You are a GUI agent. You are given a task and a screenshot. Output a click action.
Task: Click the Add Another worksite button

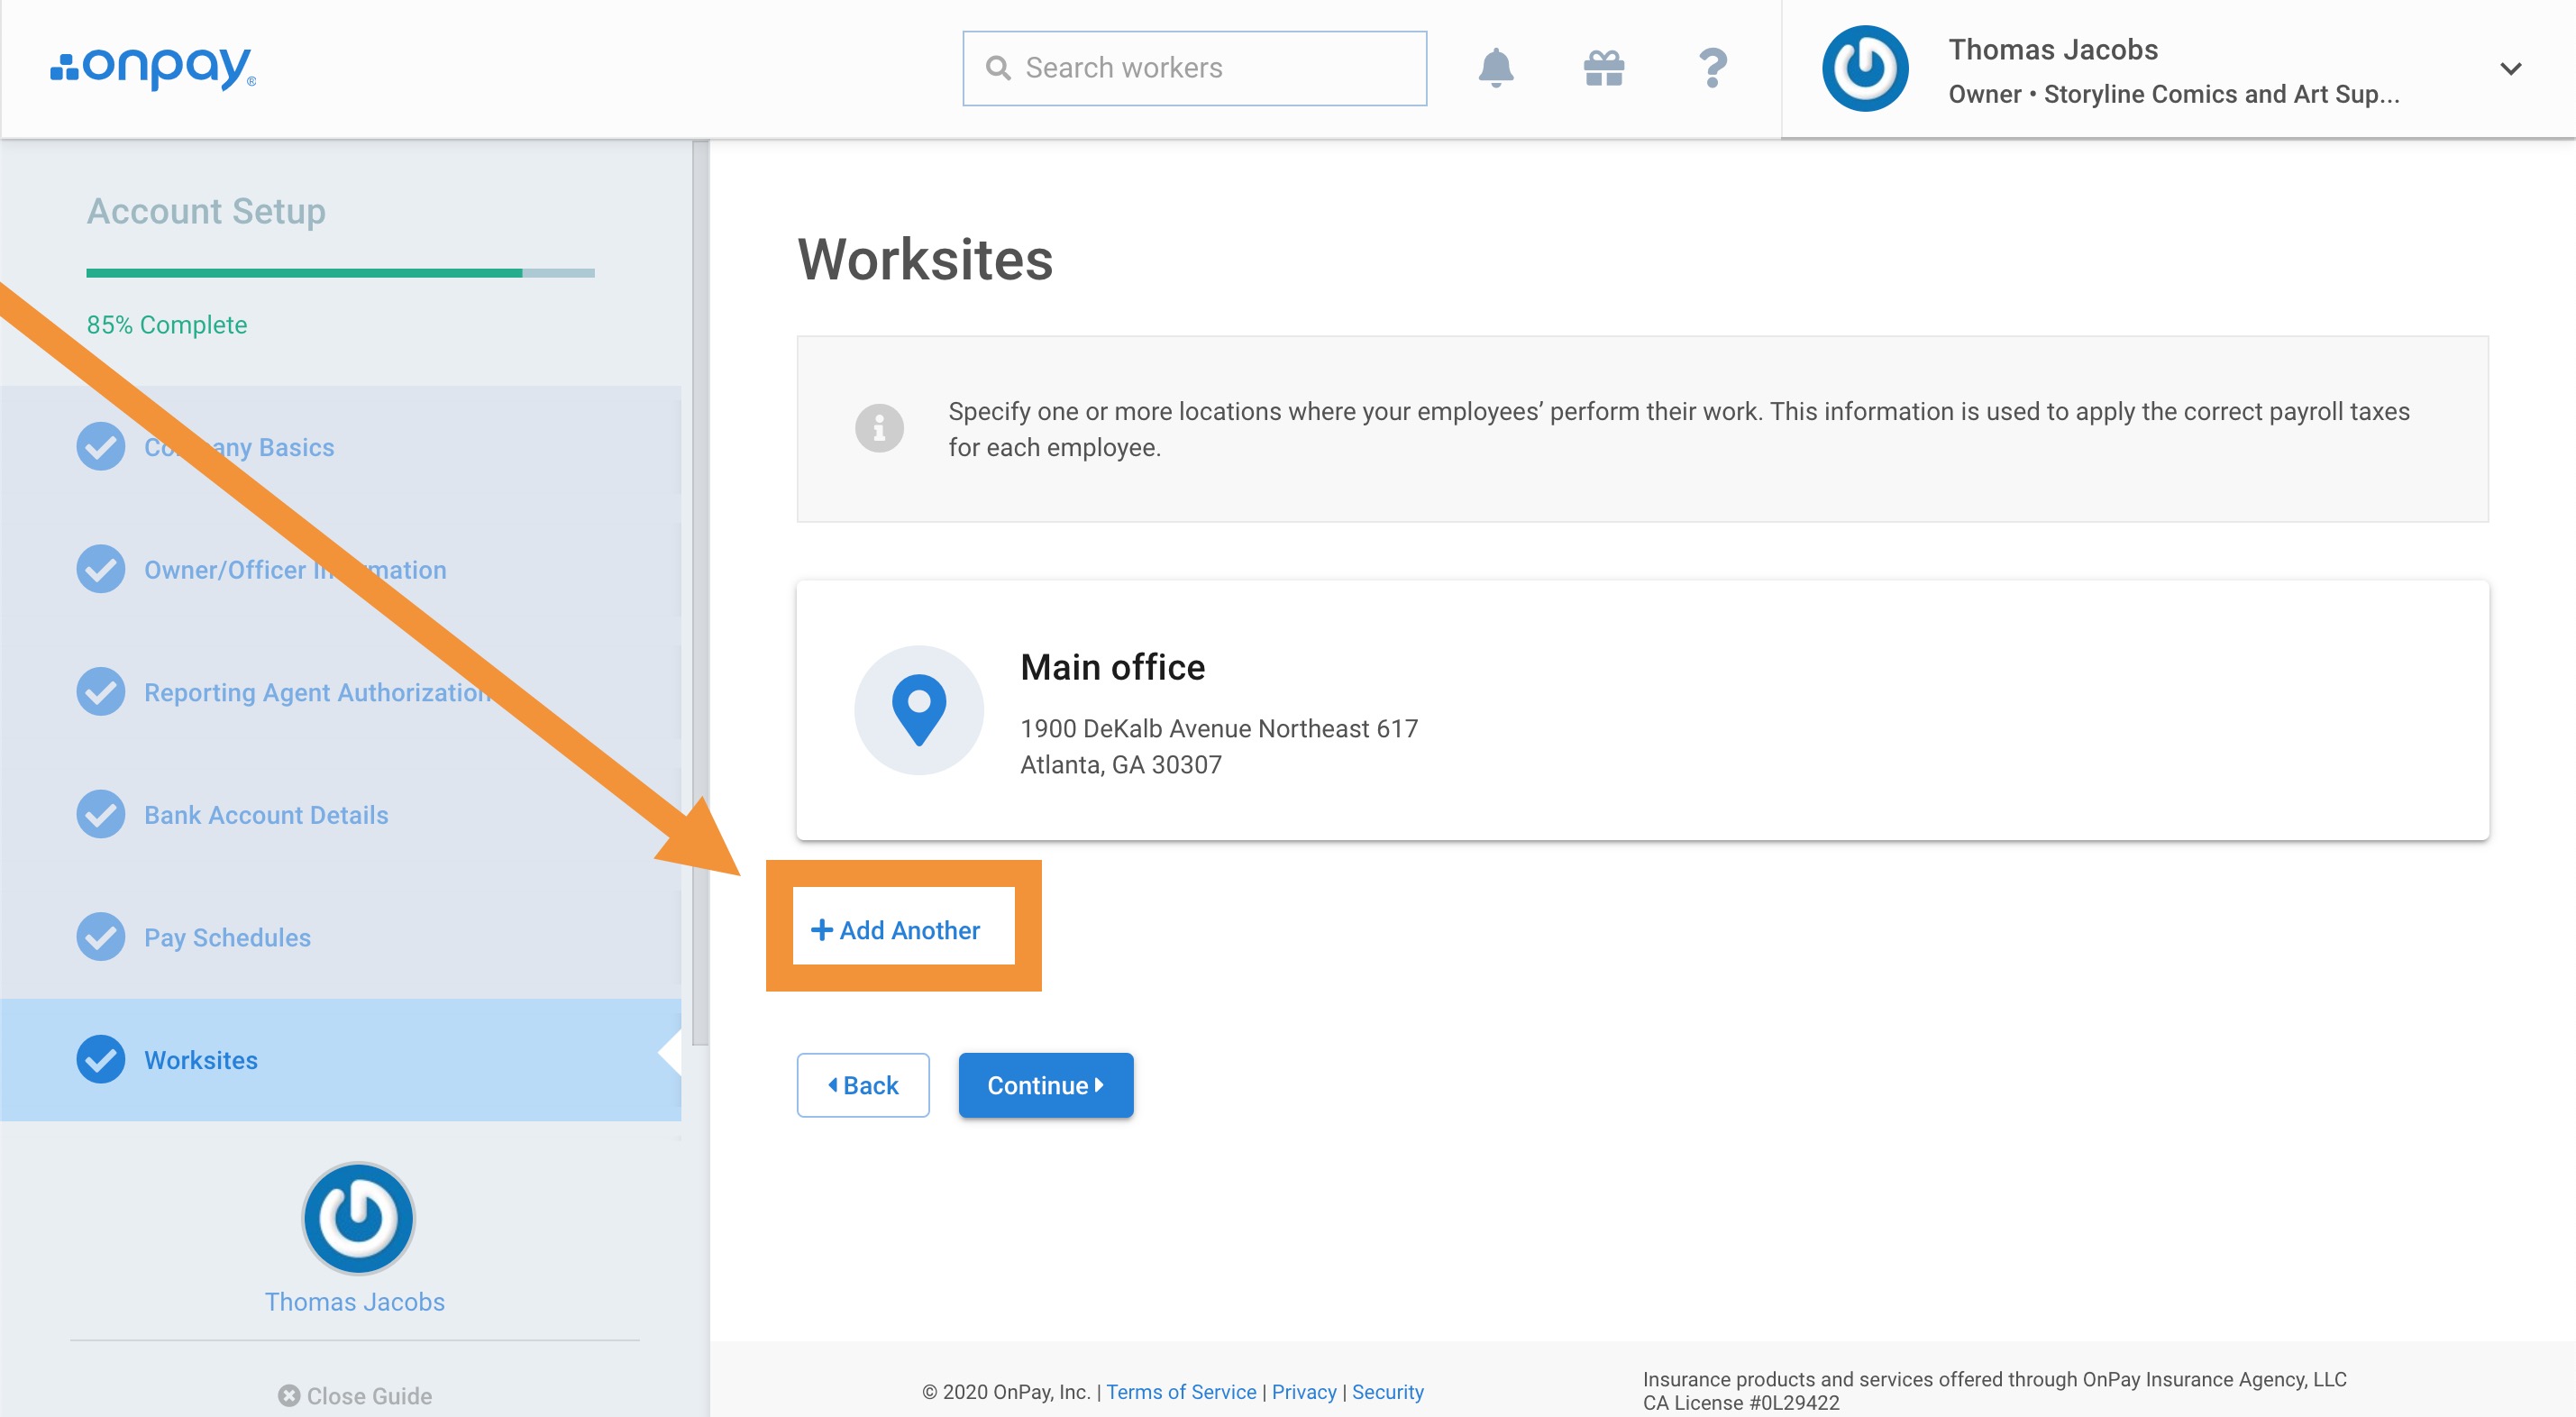pos(896,930)
